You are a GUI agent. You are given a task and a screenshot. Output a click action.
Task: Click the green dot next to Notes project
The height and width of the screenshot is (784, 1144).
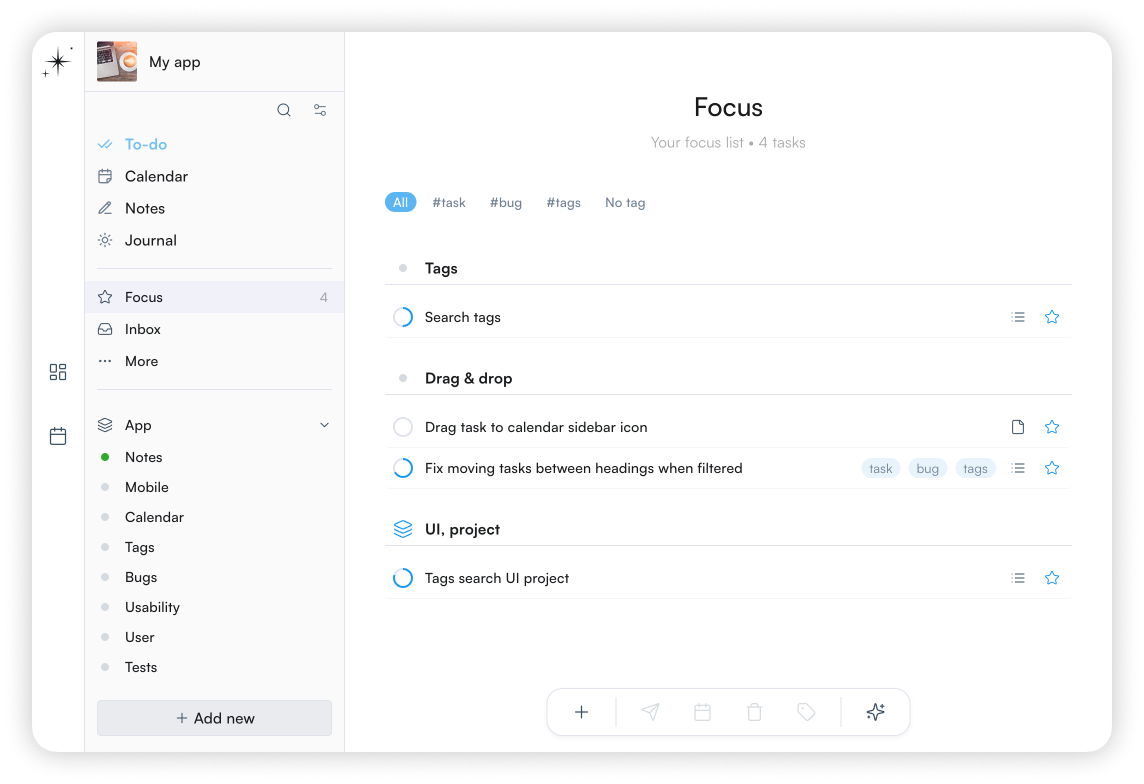(x=105, y=457)
